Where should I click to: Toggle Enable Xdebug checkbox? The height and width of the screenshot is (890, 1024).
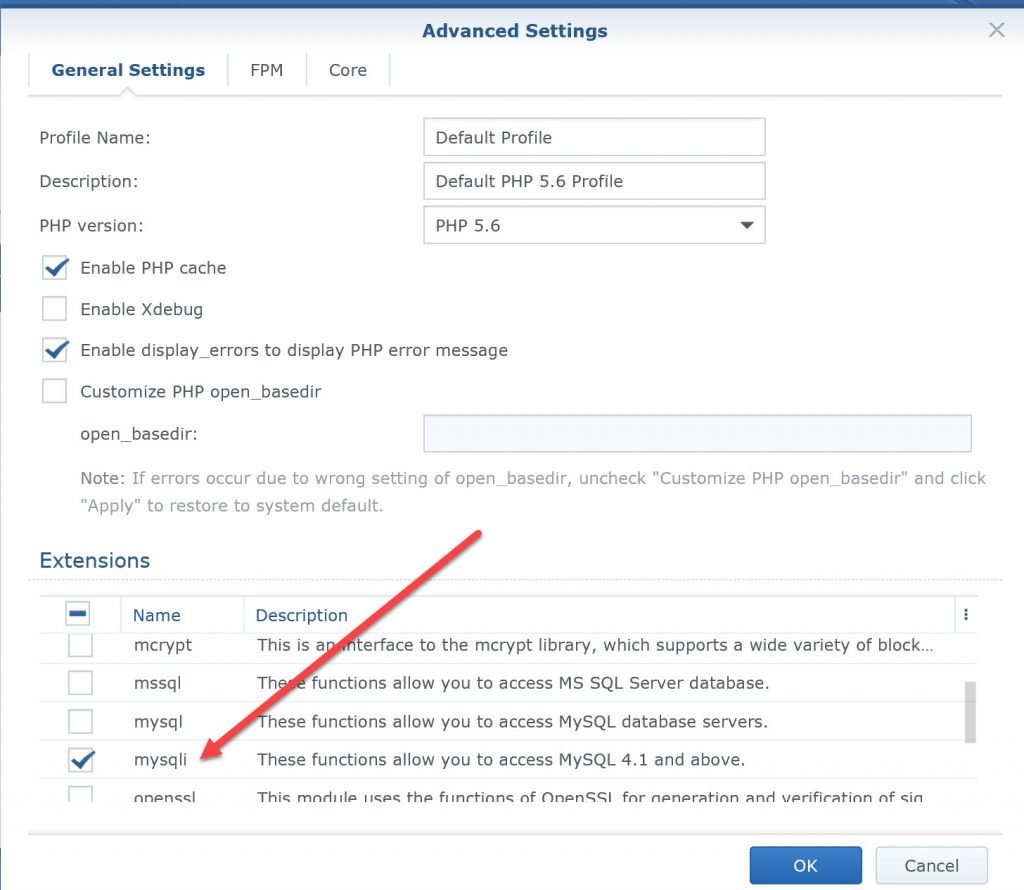tap(54, 309)
